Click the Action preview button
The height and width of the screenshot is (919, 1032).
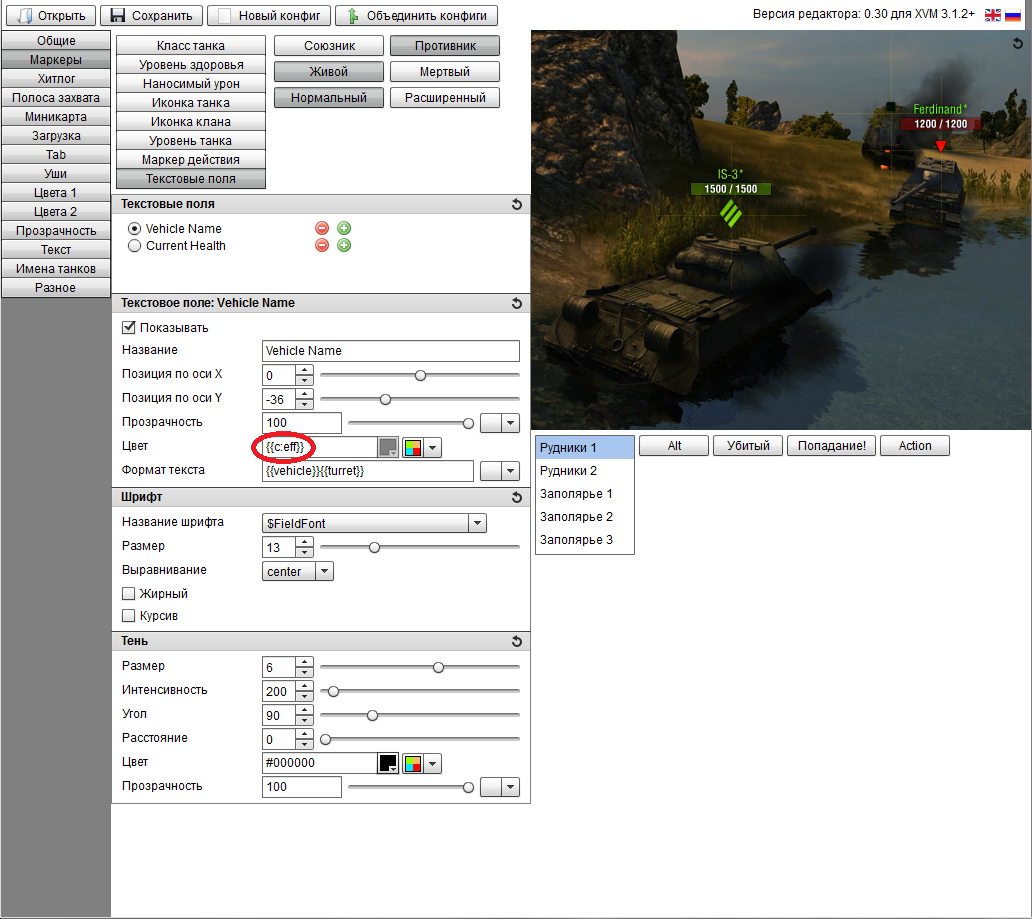tap(915, 446)
